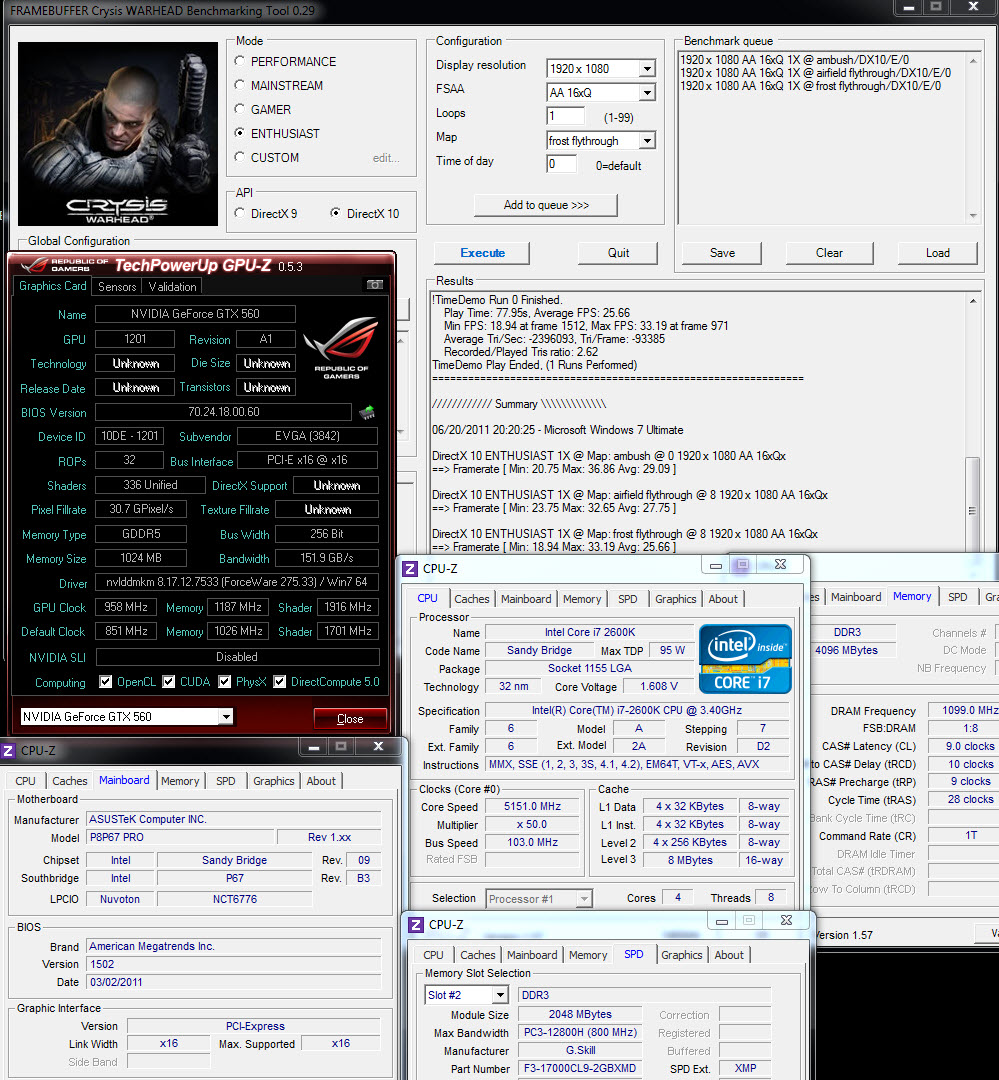Load a benchmark queue
Image resolution: width=999 pixels, height=1080 pixels.
click(x=938, y=253)
